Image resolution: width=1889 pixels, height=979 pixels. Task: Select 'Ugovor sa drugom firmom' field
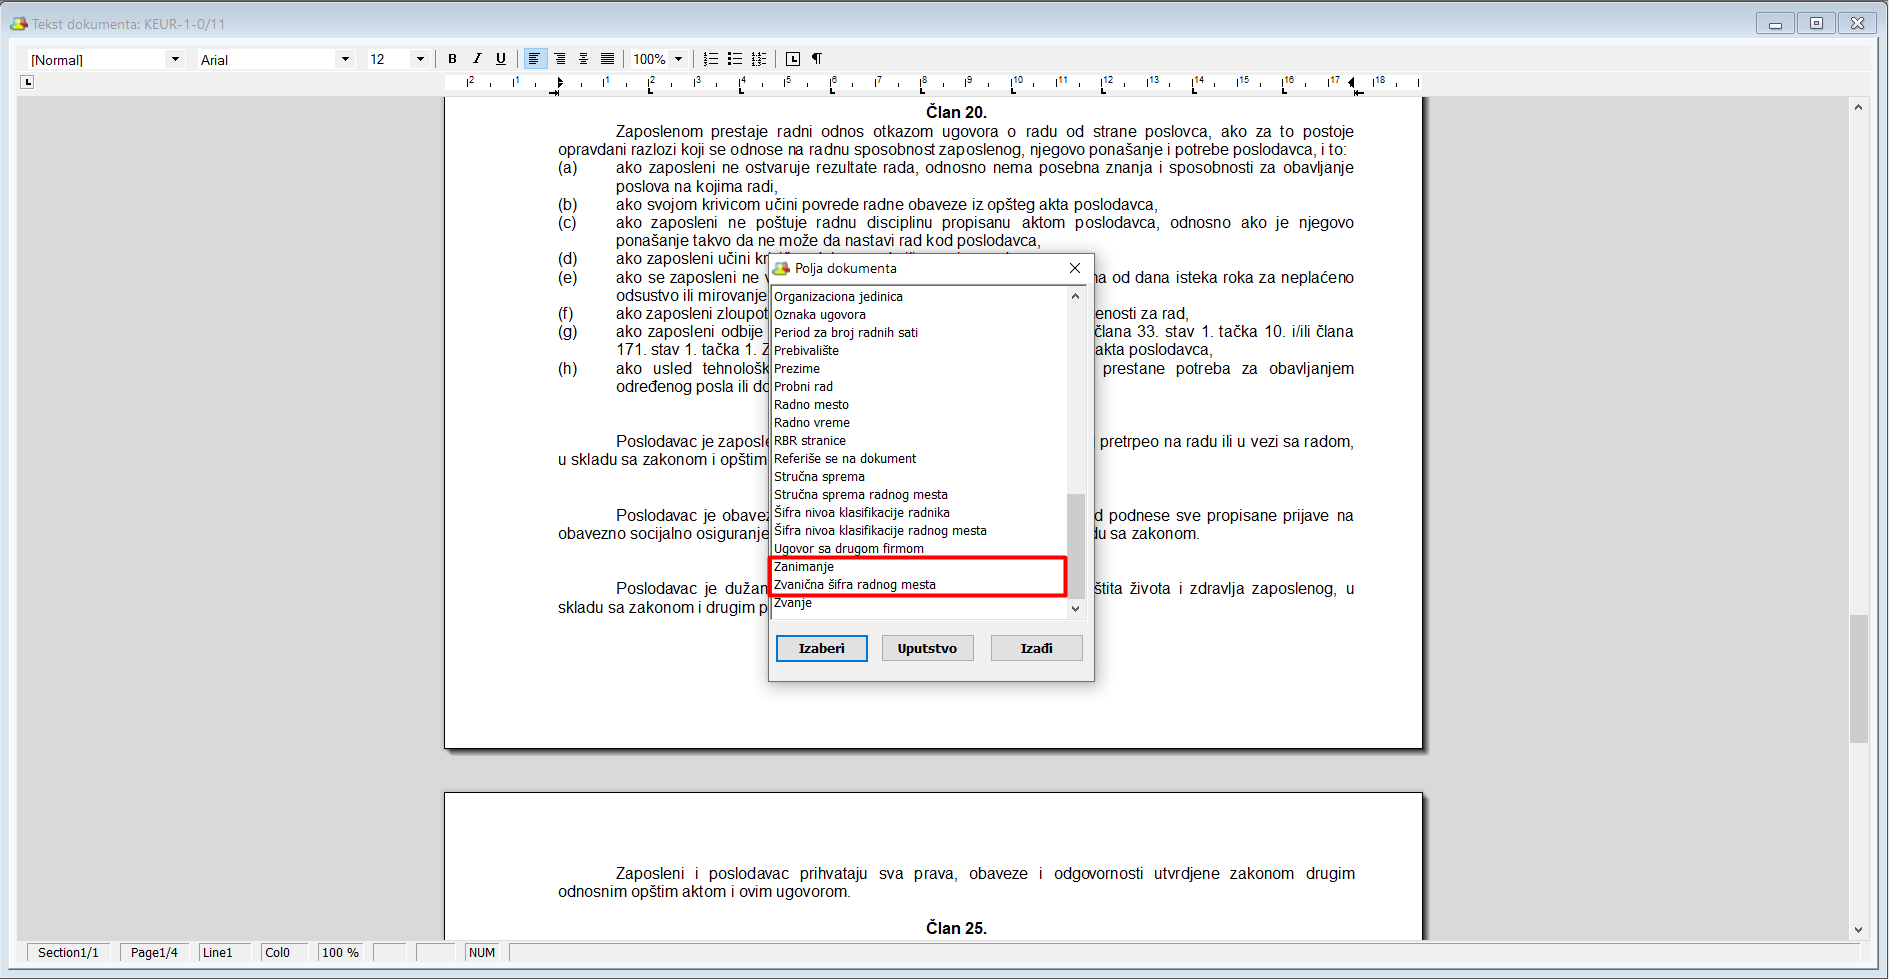tap(919, 549)
